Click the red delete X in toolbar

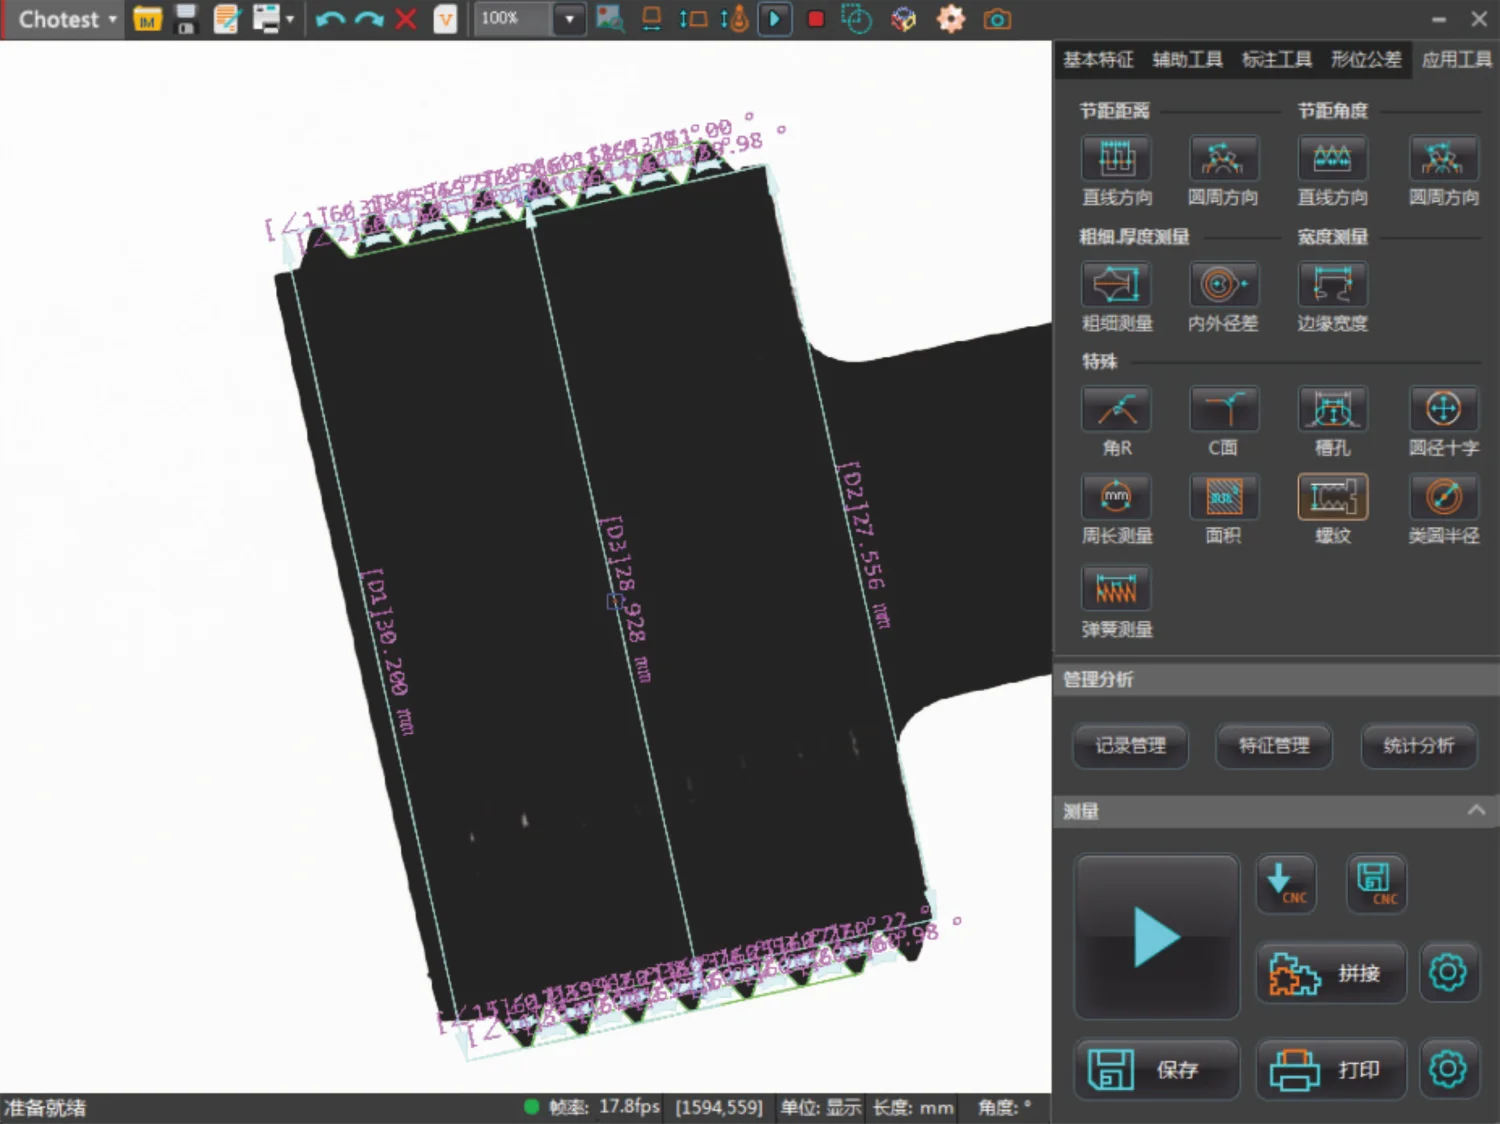(405, 19)
